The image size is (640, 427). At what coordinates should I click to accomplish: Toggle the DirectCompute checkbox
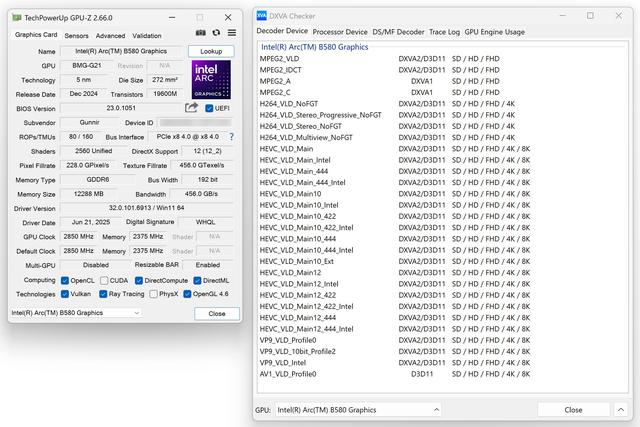pyautogui.click(x=139, y=280)
